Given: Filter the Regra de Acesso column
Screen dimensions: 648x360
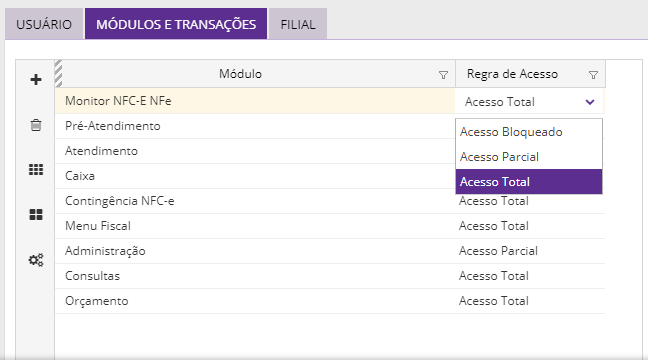Looking at the screenshot, I should pyautogui.click(x=593, y=75).
